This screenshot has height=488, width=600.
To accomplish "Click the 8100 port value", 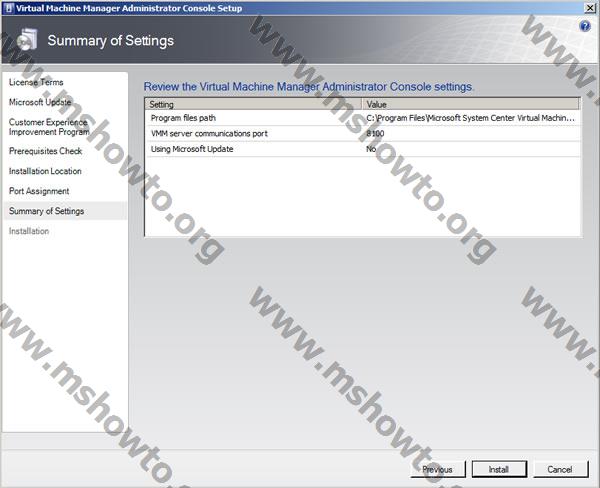I will [375, 134].
